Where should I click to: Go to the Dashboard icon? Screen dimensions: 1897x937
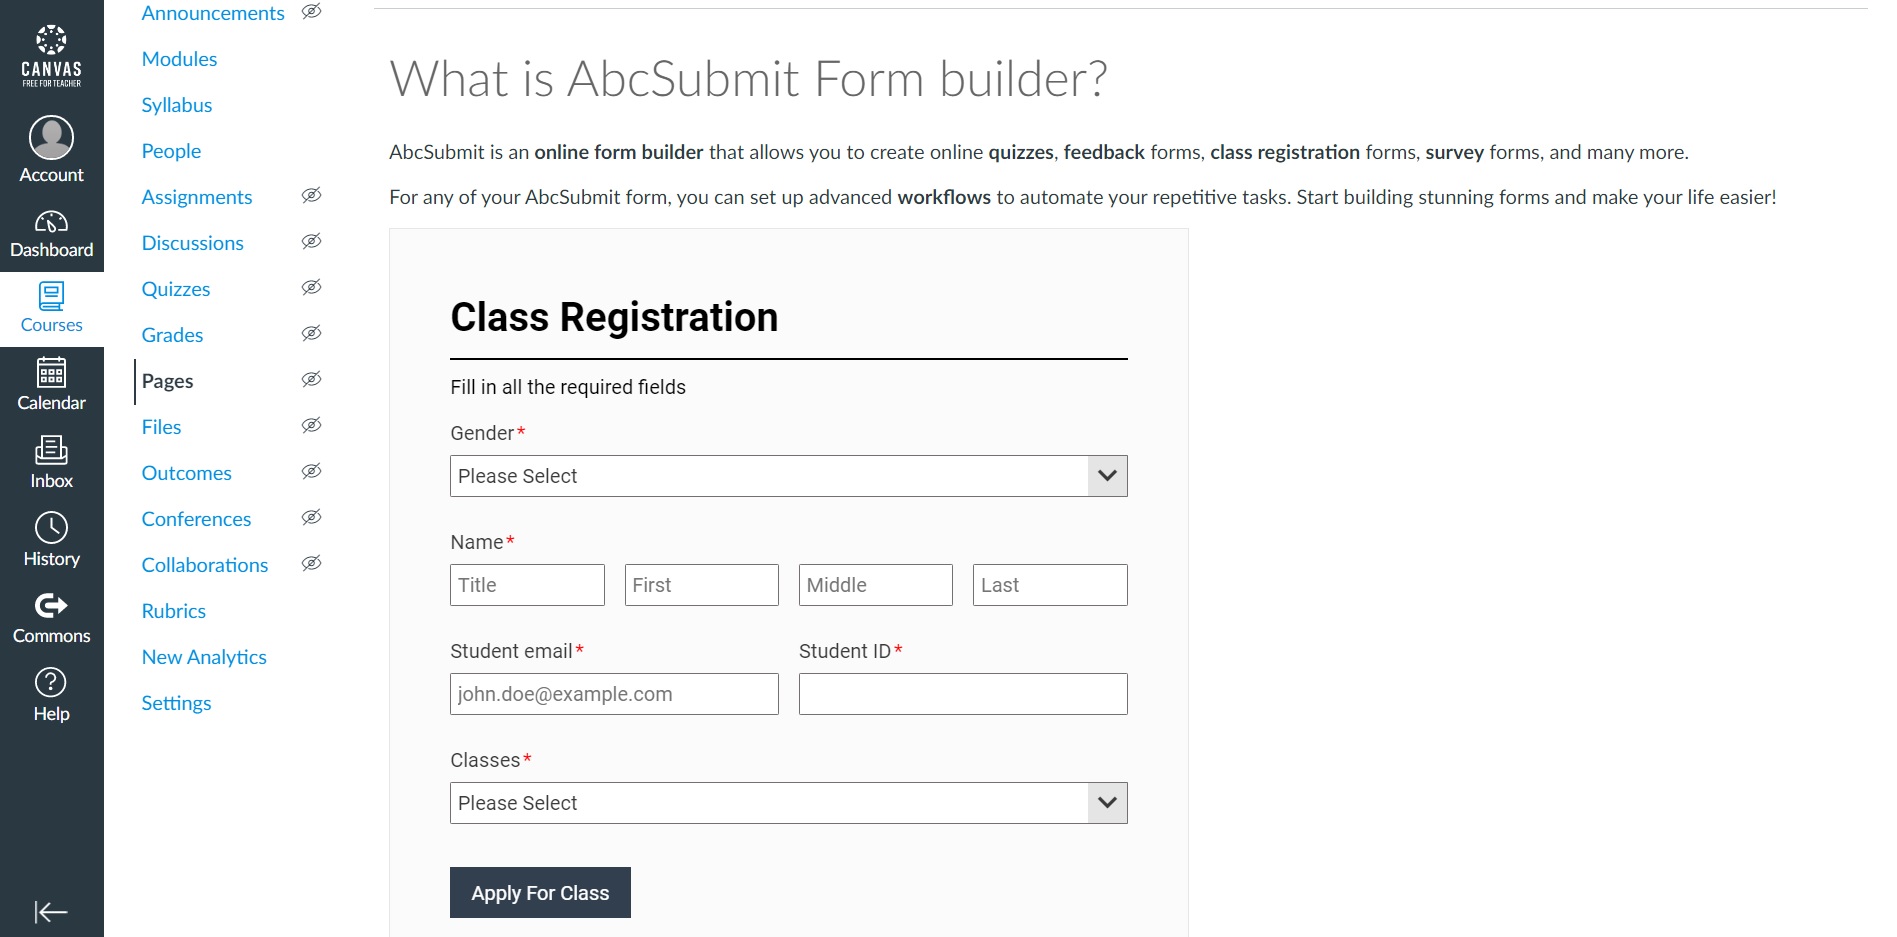tap(51, 221)
